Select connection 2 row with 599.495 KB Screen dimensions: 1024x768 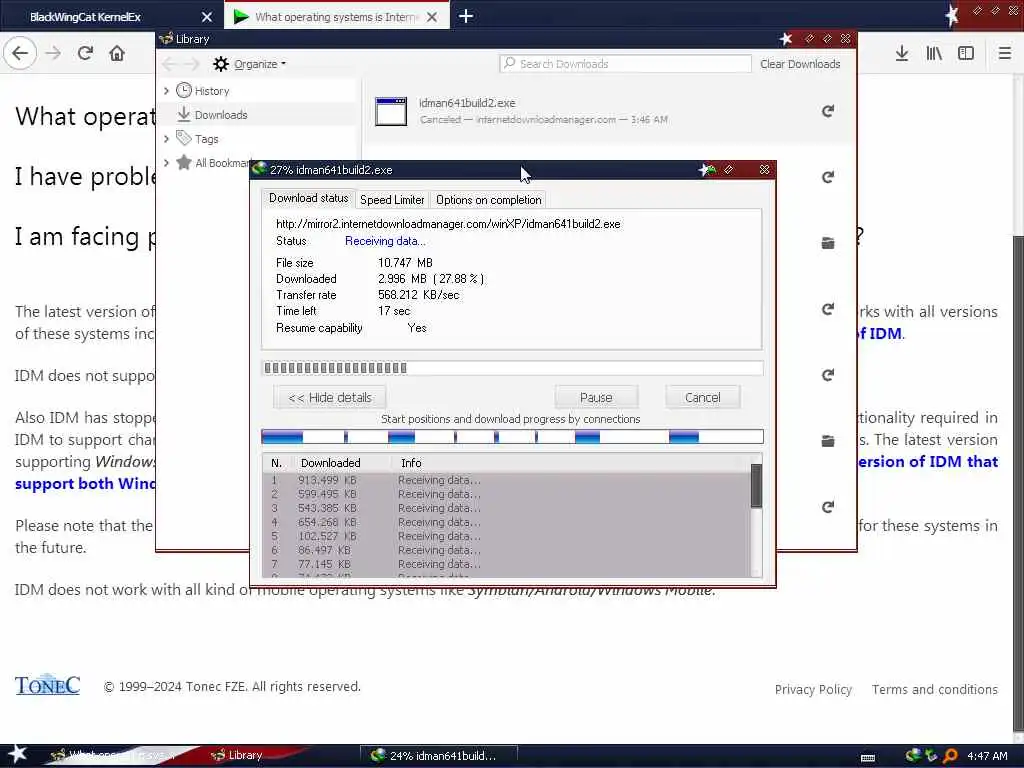pos(506,494)
